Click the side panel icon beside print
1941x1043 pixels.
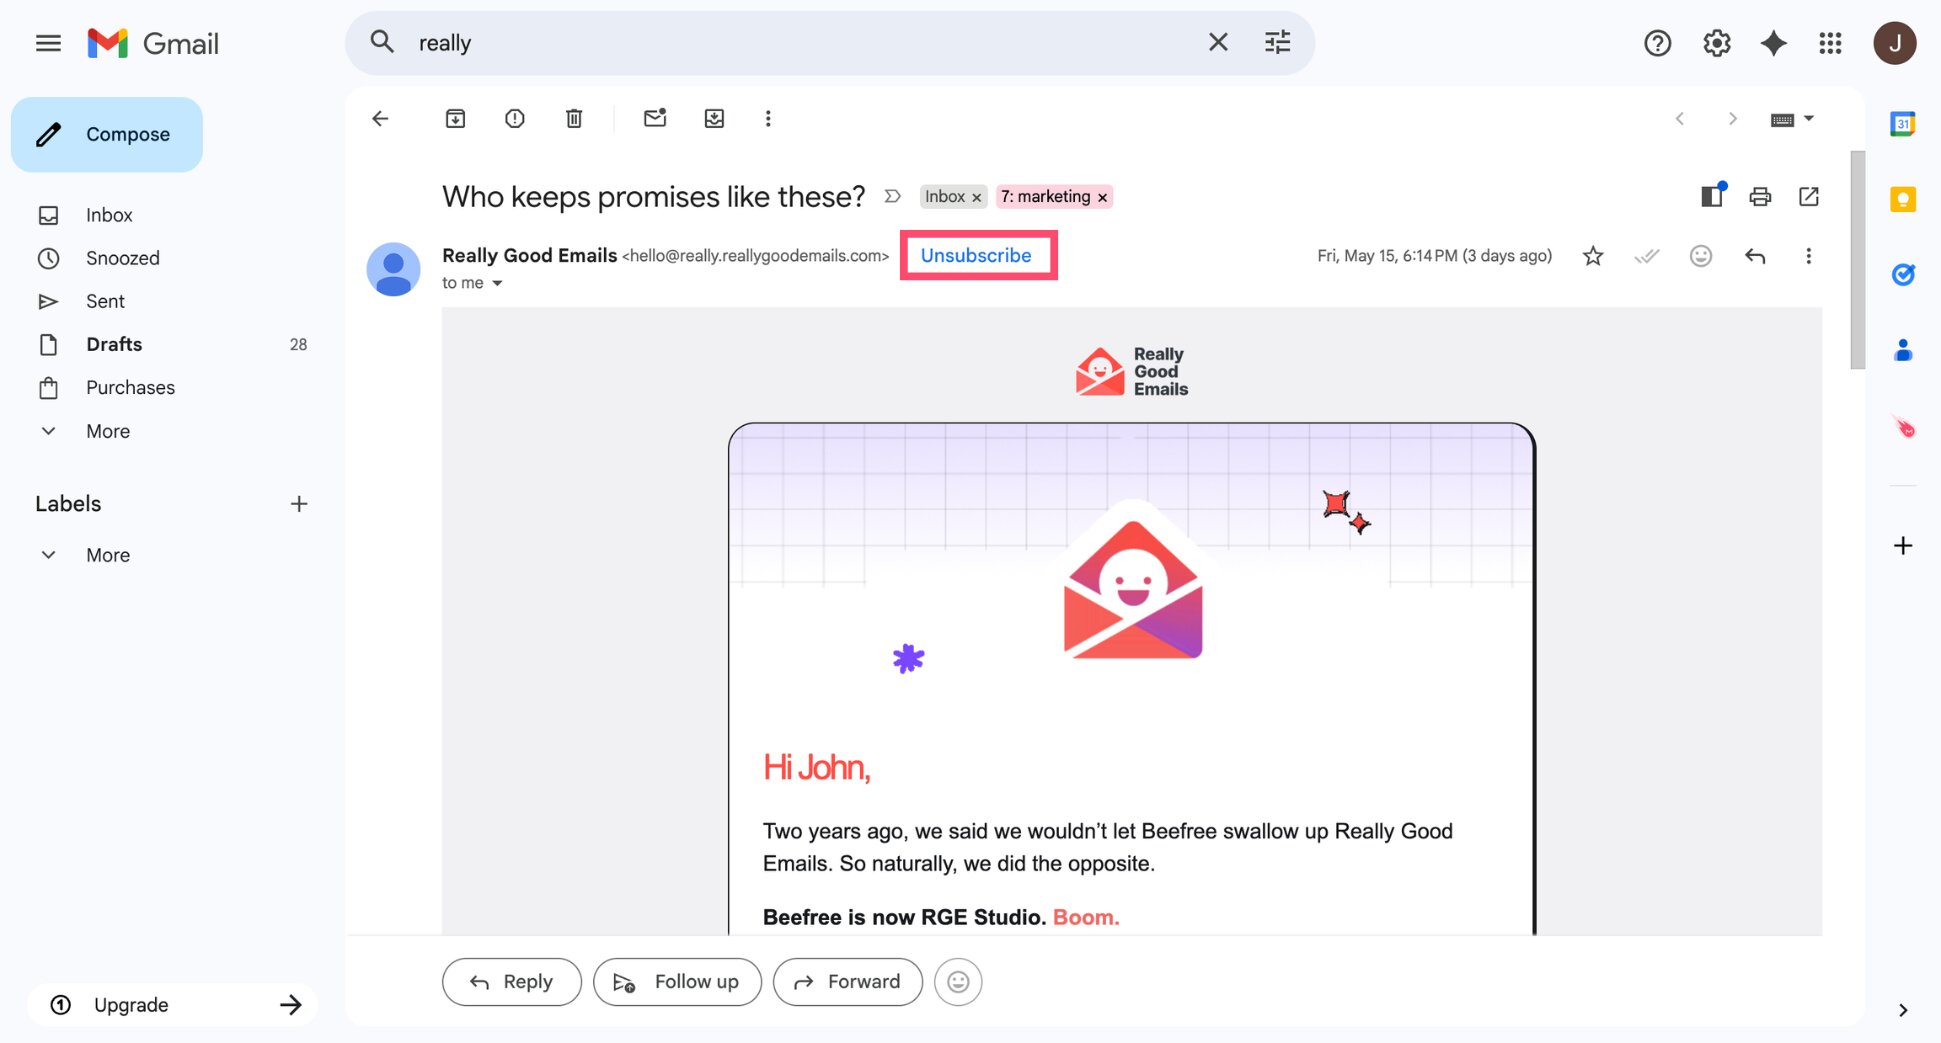[1713, 195]
